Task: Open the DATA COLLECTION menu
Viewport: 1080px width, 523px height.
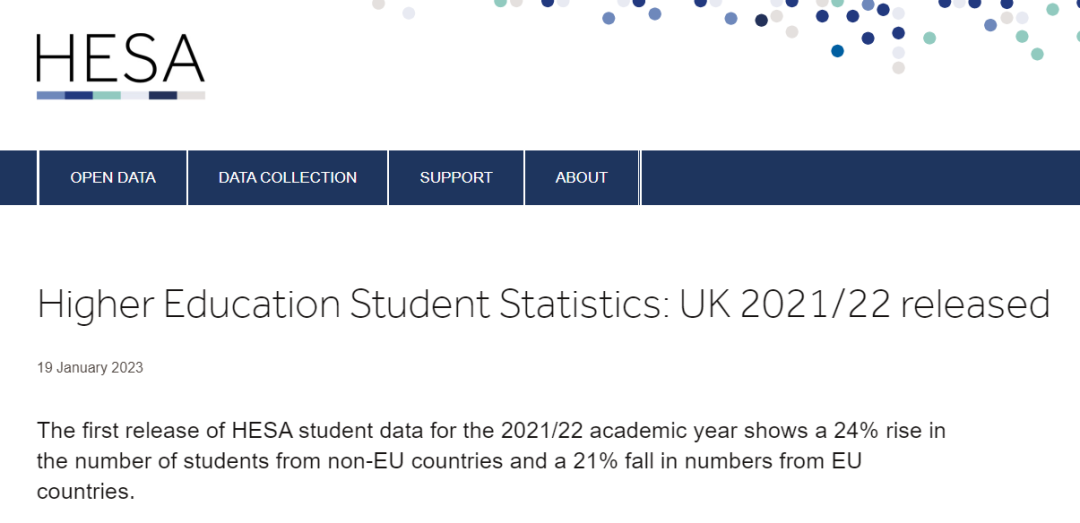Action: pos(288,178)
